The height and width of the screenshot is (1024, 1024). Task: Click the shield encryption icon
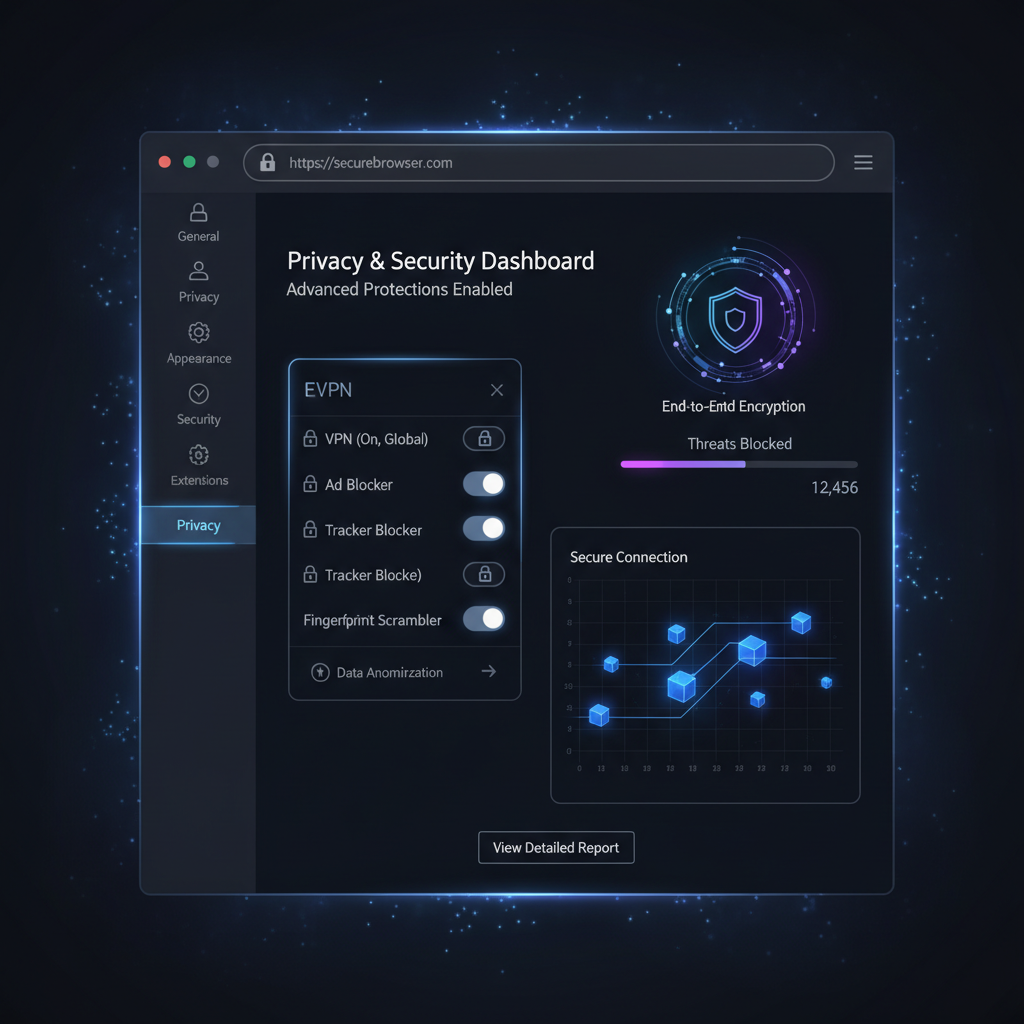coord(735,320)
